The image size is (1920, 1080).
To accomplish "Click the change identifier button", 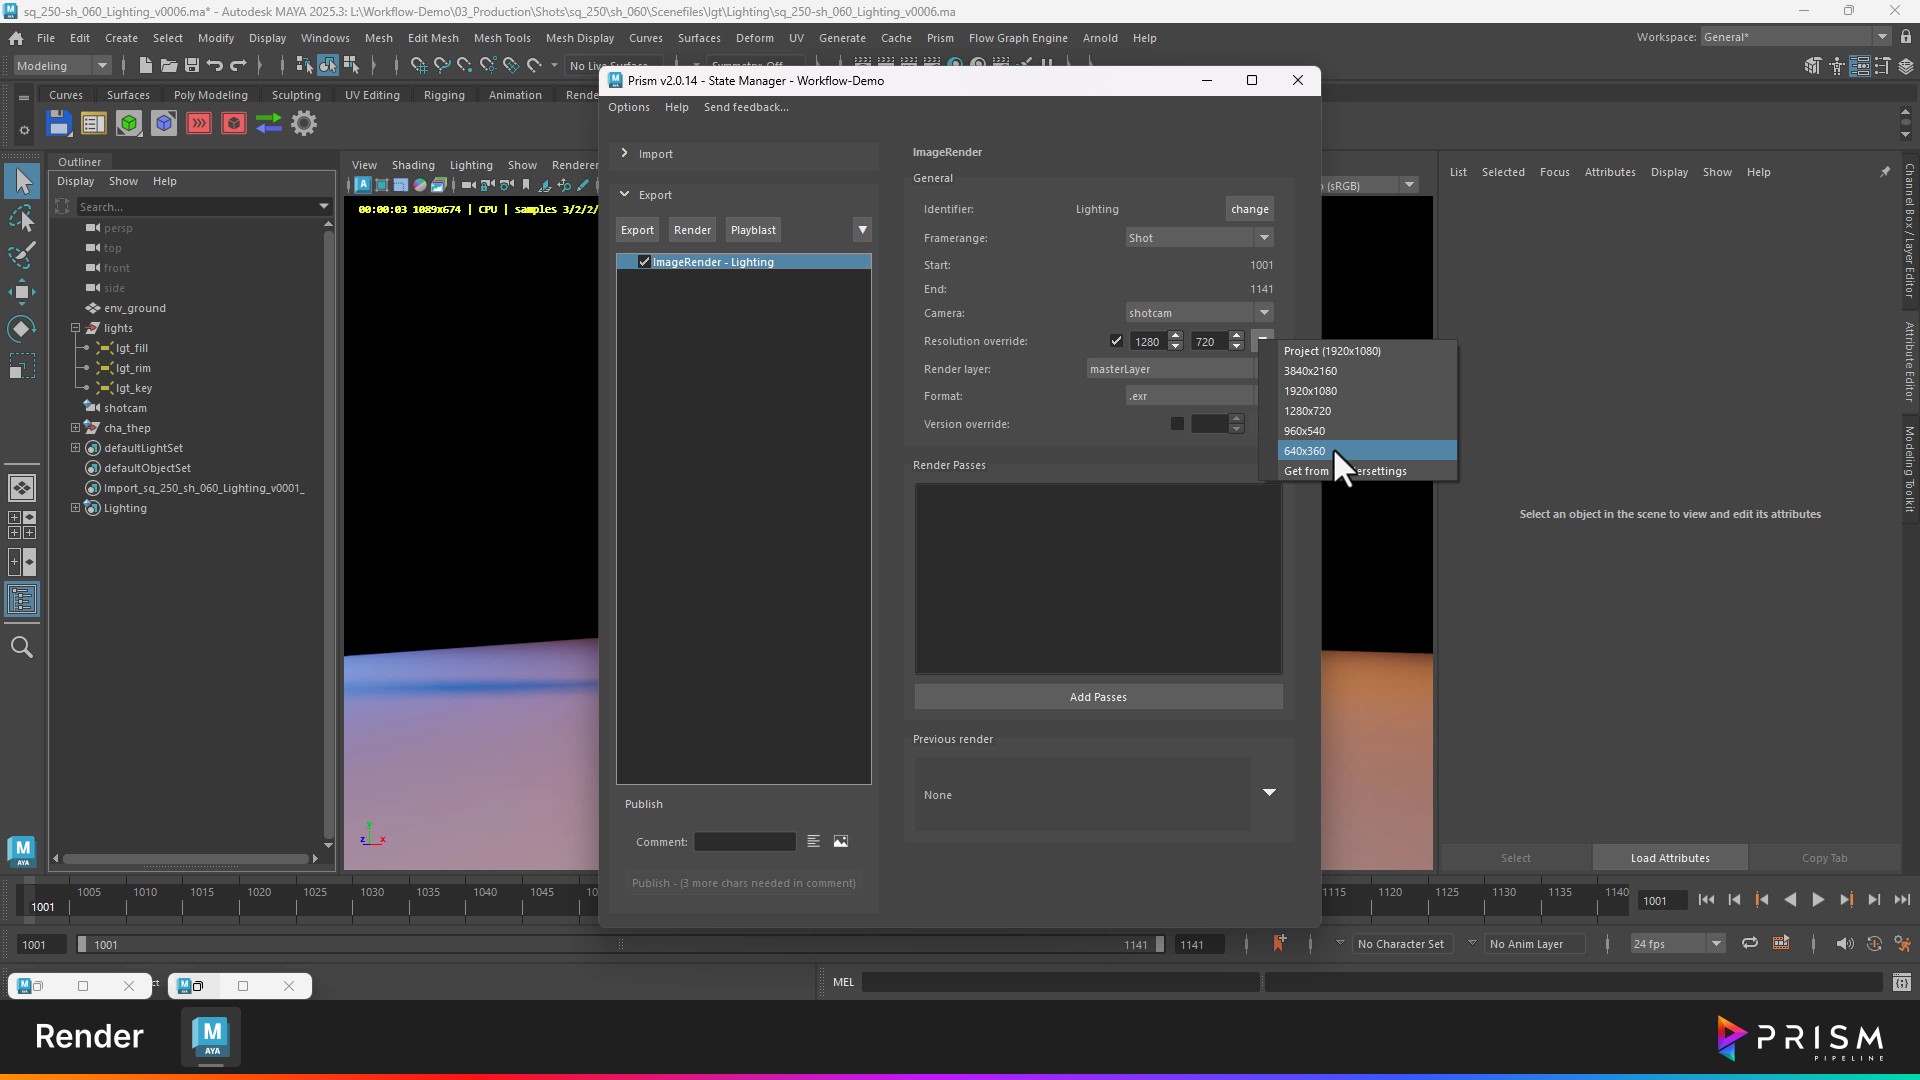I will coord(1250,209).
